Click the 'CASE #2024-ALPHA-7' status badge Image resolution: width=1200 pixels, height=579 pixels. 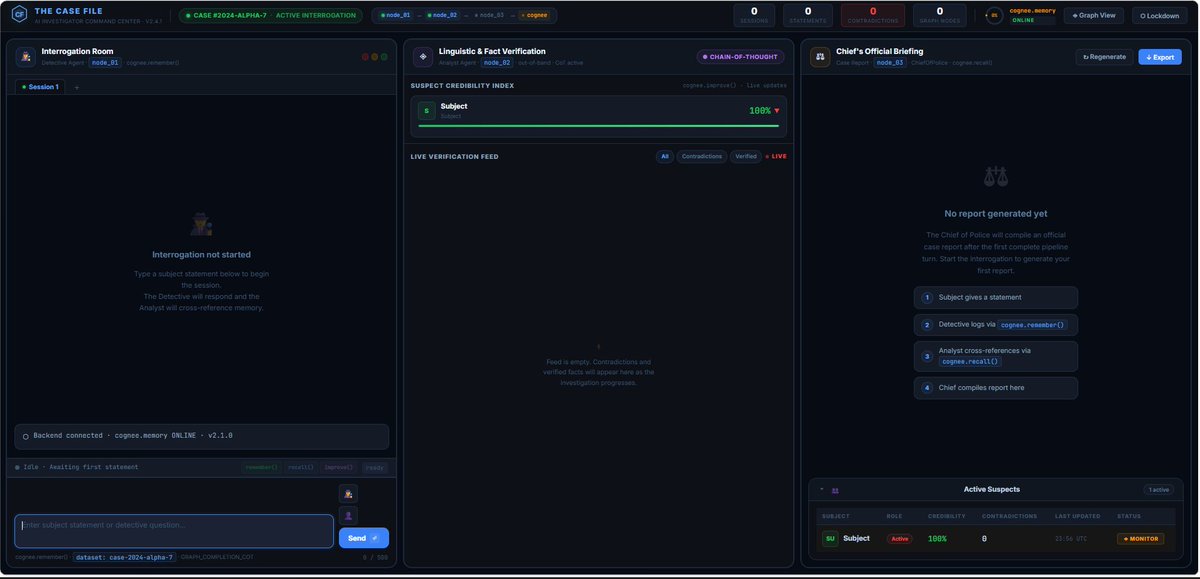[272, 15]
